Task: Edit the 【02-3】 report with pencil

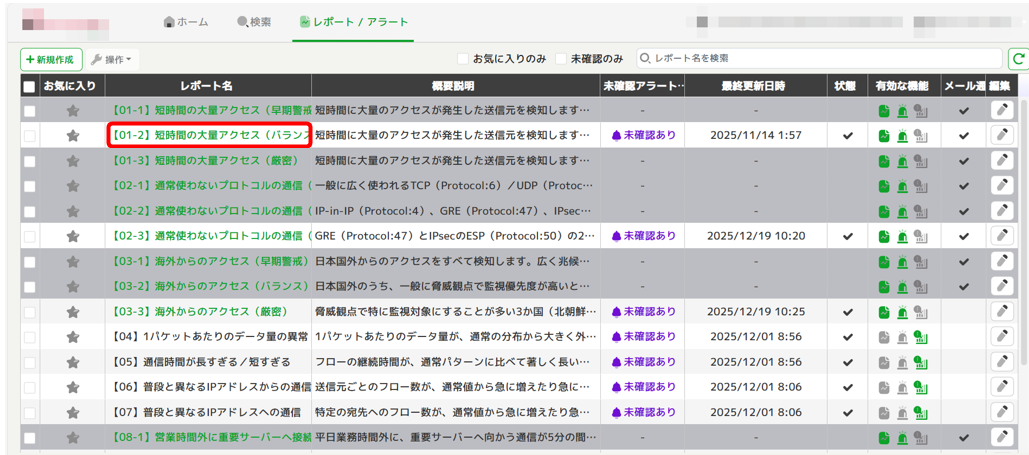Action: click(x=1001, y=236)
